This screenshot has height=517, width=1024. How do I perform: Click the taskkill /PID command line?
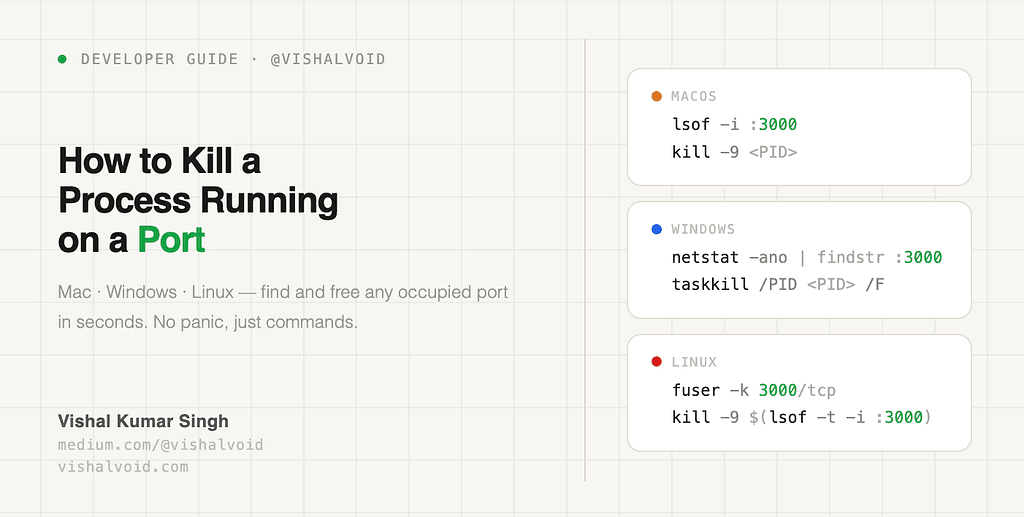(778, 285)
